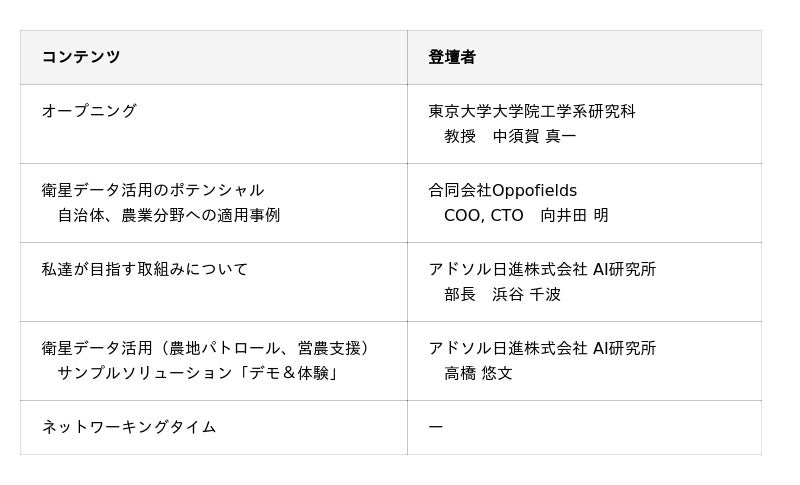Screen dimensions: 800x485
Task: Click the ネットワーキングタイム row text
Action: click(129, 427)
